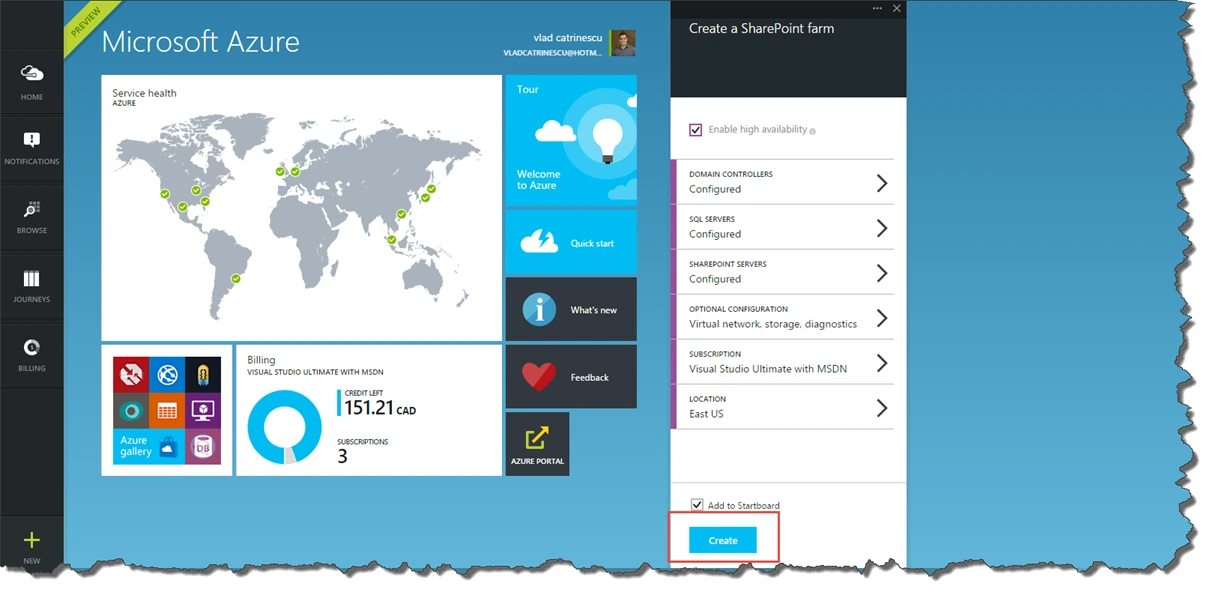Expand SharePoint Servers chevron

pyautogui.click(x=882, y=273)
